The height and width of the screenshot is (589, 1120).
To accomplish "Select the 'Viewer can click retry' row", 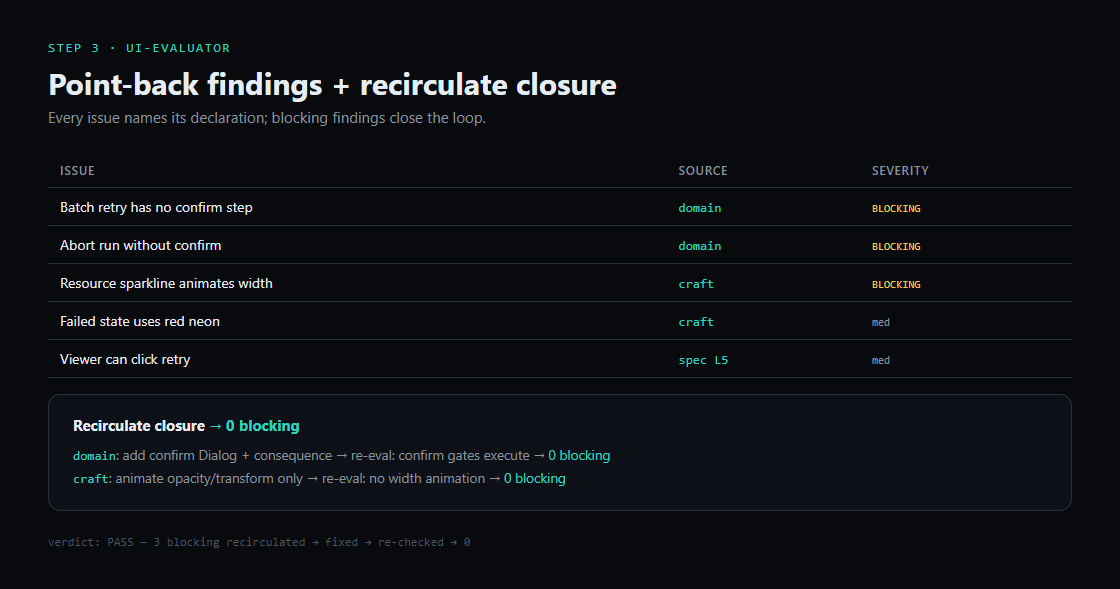I will pos(559,359).
